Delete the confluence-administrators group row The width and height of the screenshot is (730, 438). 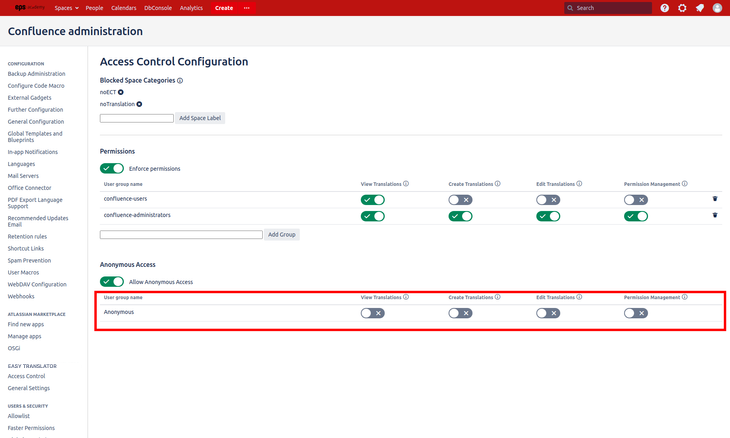coord(715,215)
